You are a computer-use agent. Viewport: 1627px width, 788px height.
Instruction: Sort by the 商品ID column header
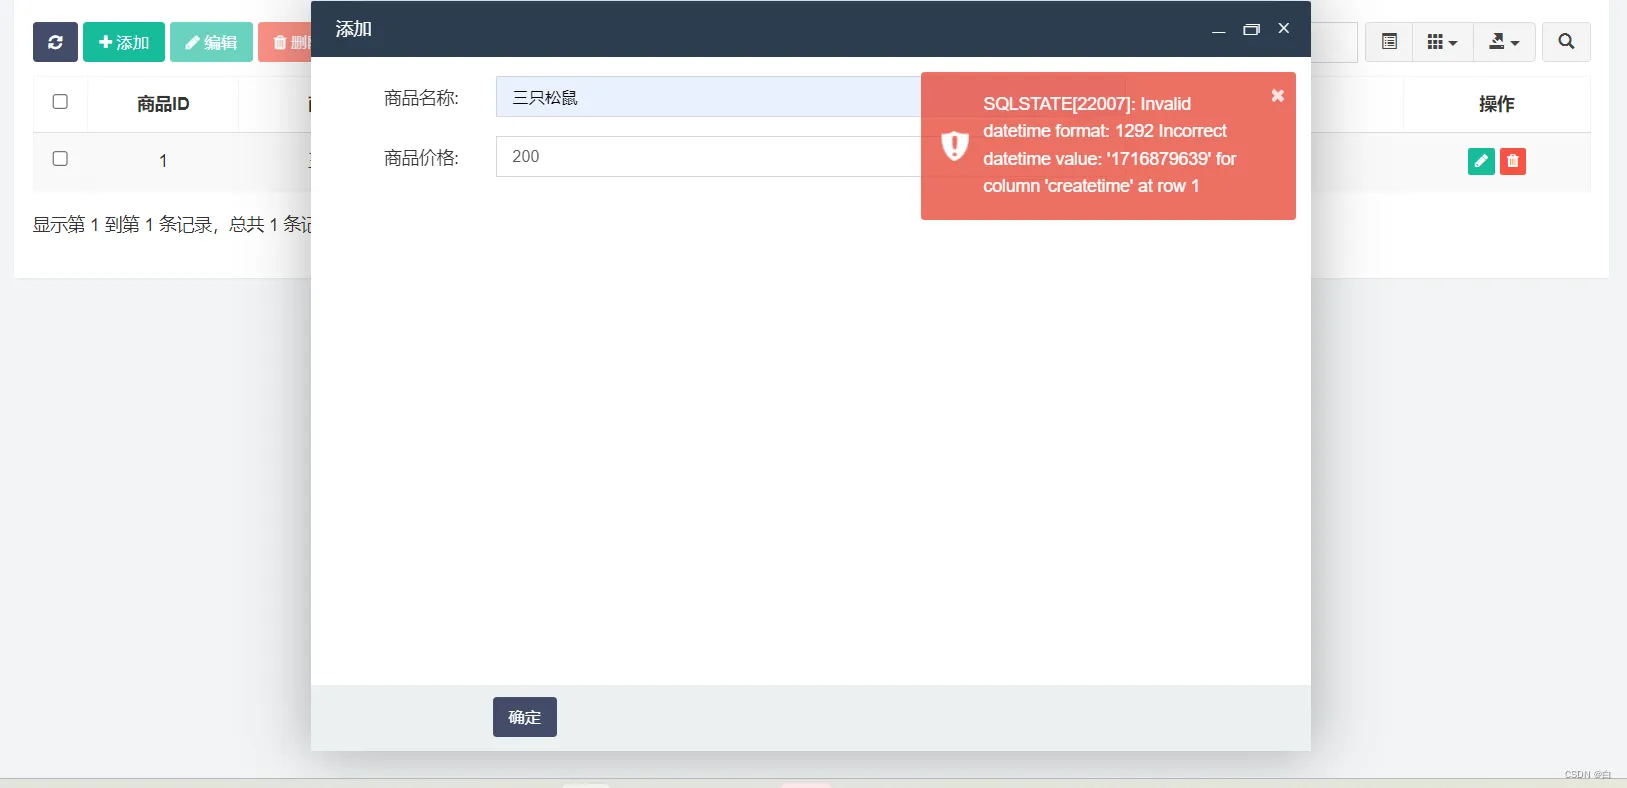[163, 104]
